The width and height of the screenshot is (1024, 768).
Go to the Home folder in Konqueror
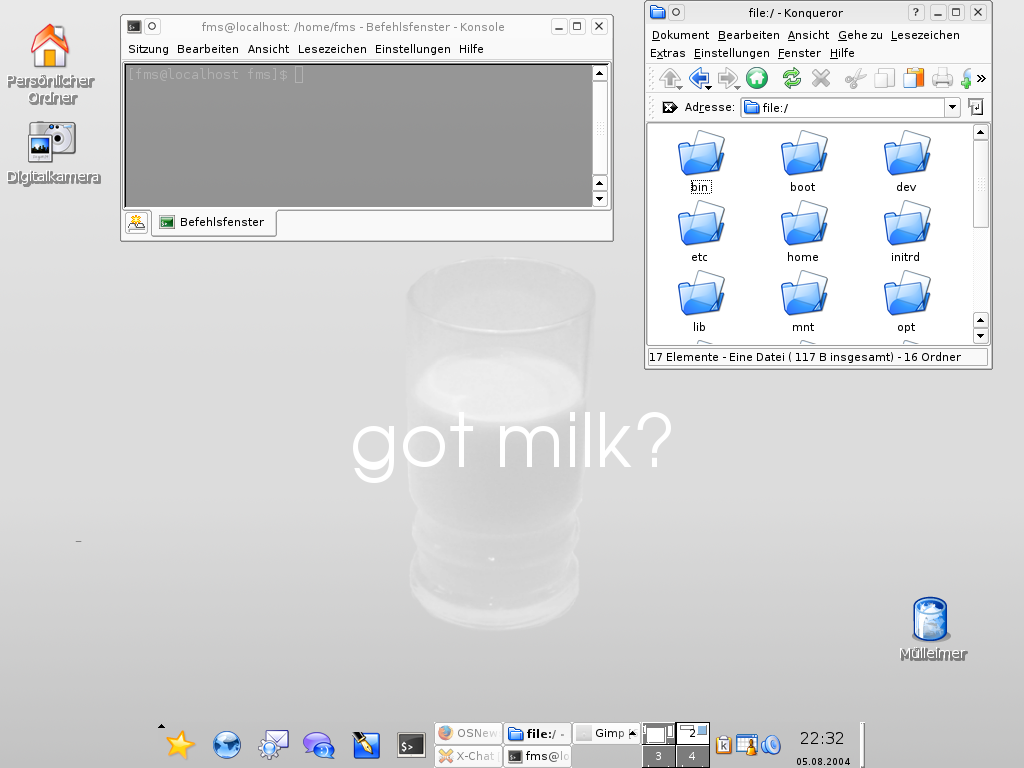coord(757,78)
